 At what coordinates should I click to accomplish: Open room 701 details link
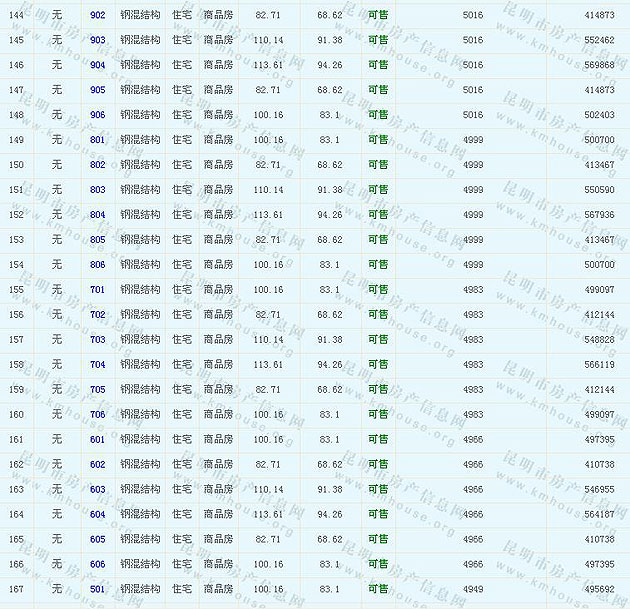click(97, 290)
